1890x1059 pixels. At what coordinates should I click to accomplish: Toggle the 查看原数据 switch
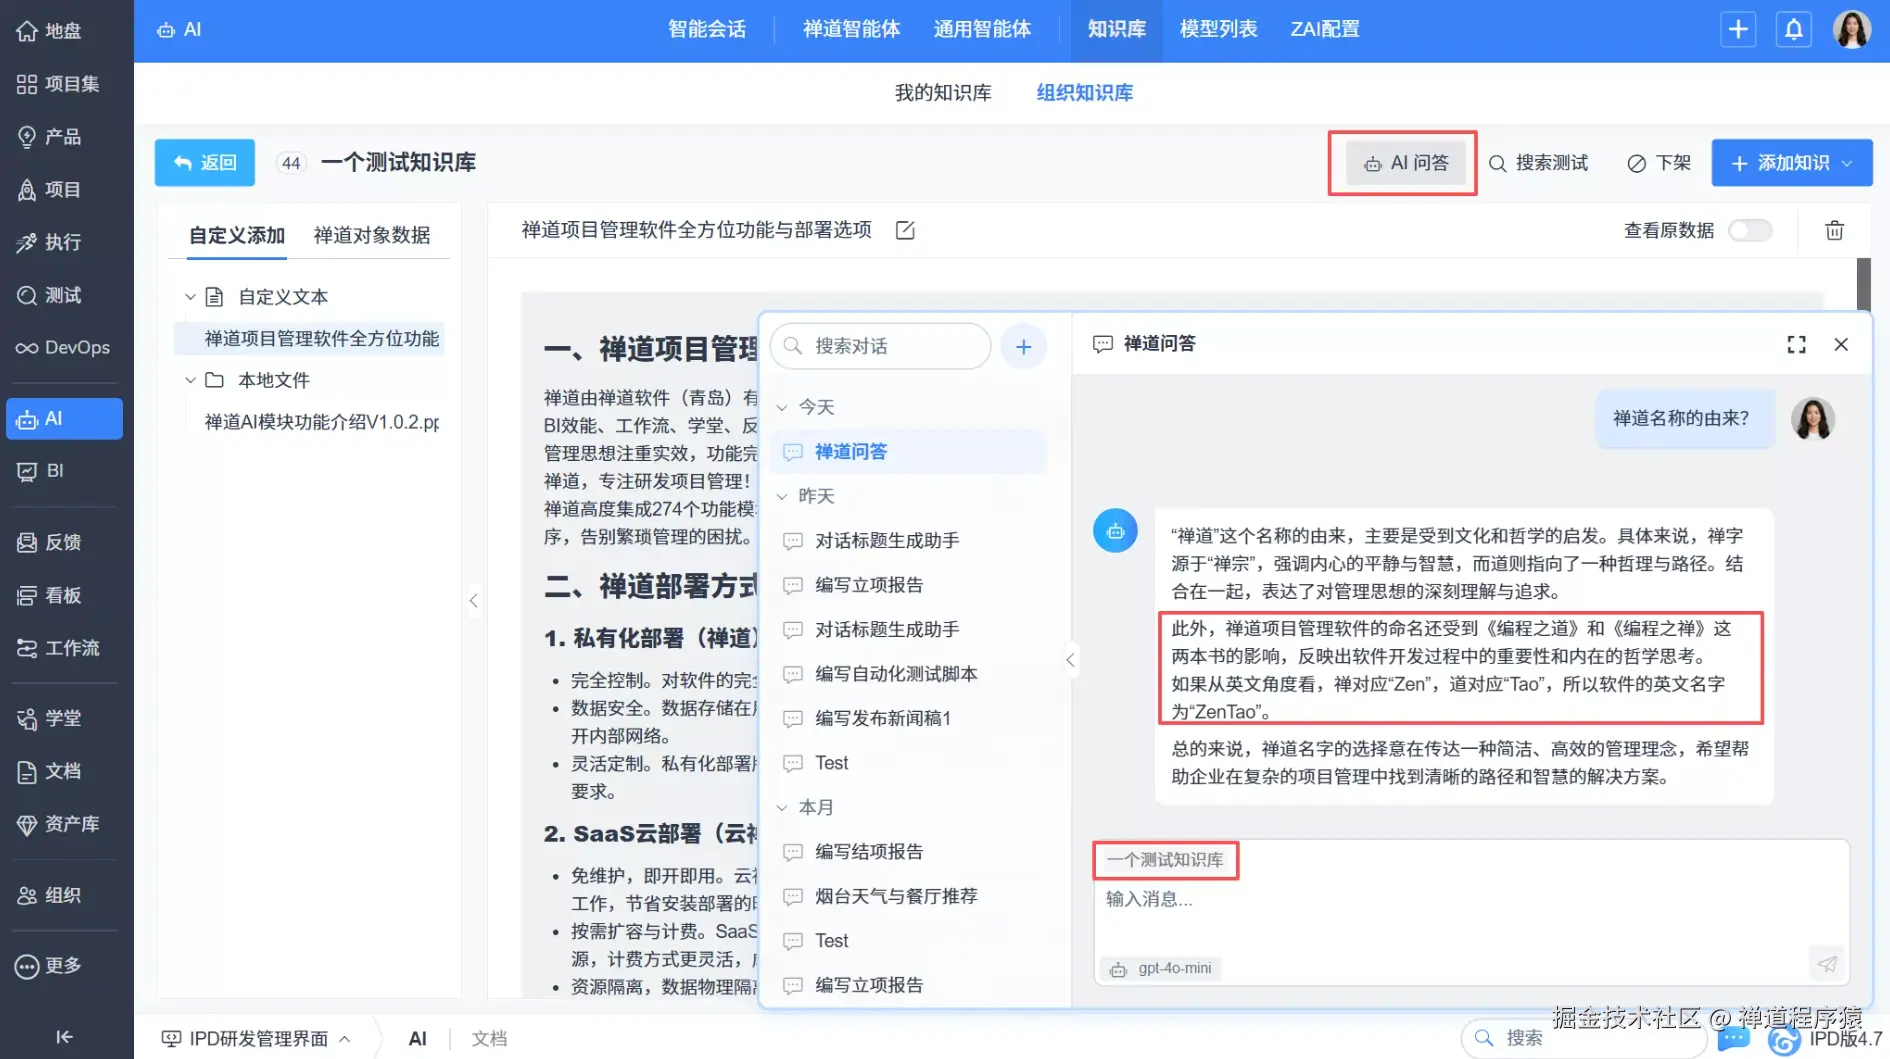[x=1750, y=231]
